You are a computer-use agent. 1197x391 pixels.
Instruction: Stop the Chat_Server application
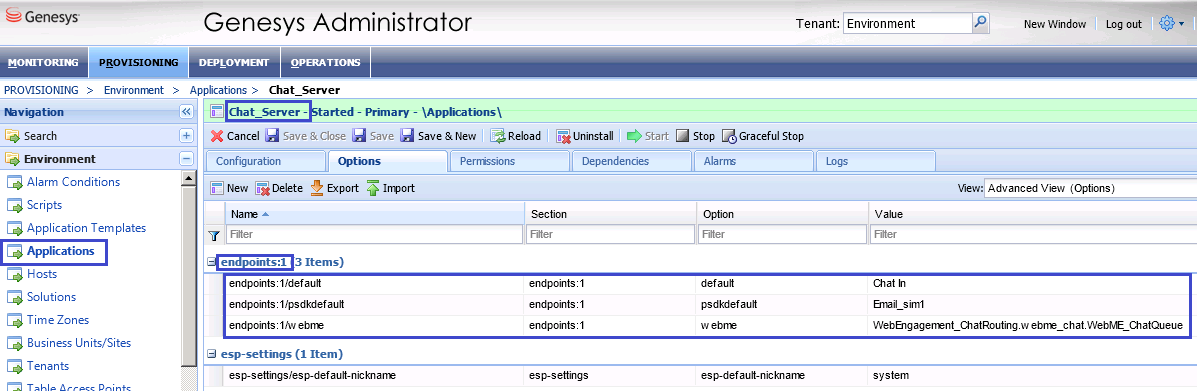[695, 136]
